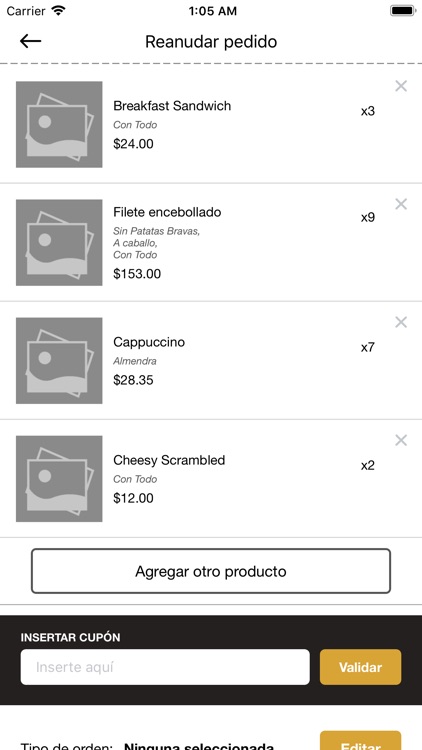Image resolution: width=422 pixels, height=750 pixels.
Task: Tap the x3 quantity of Breakfast Sandwich
Action: point(368,111)
